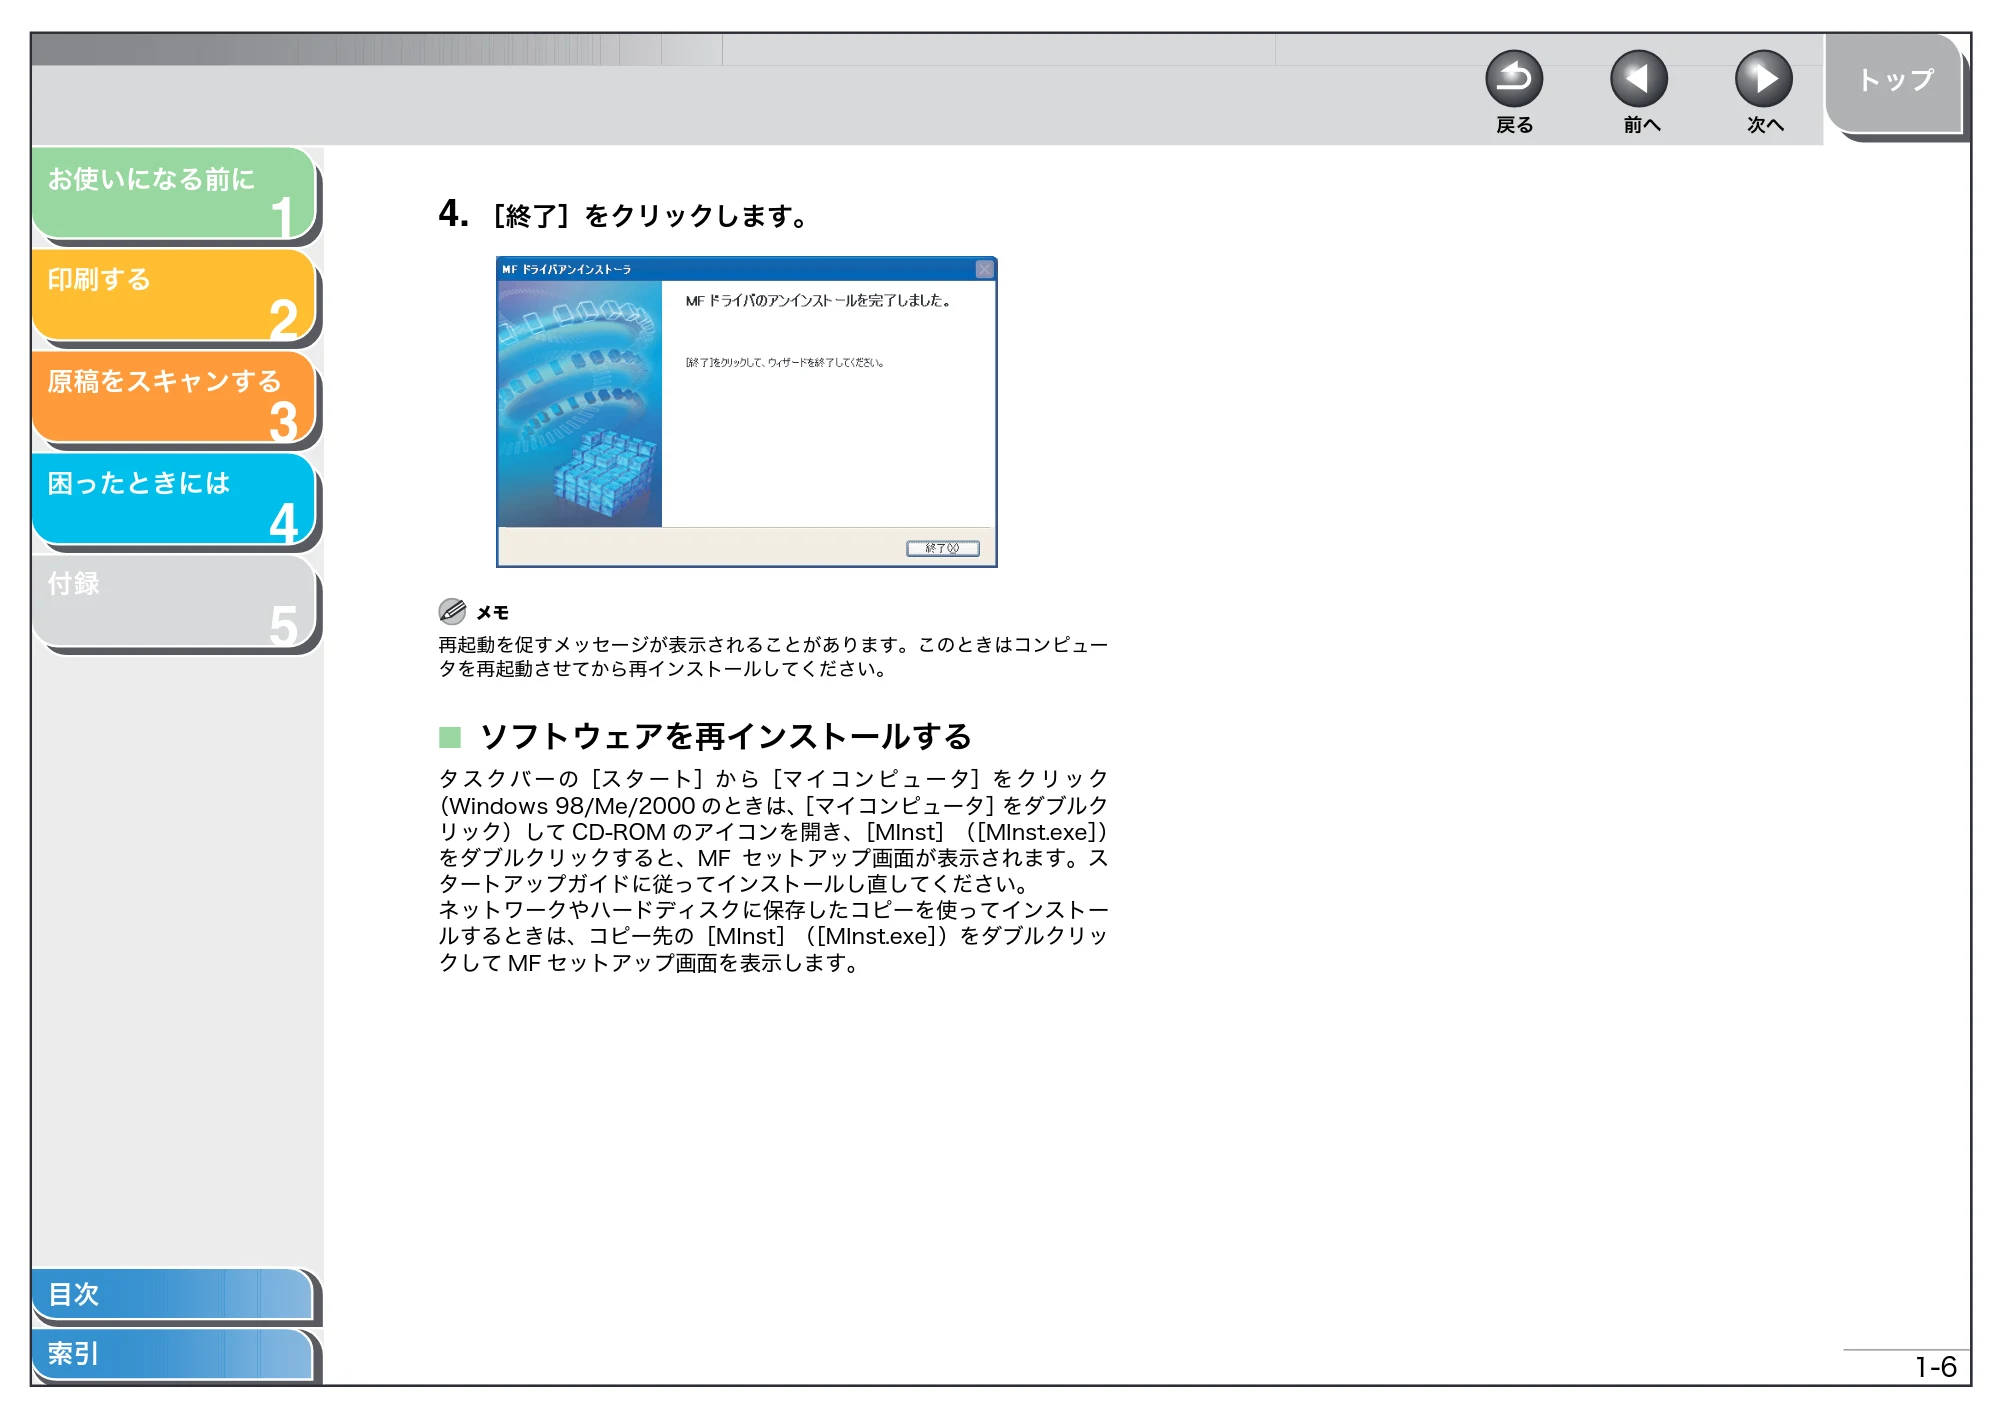The width and height of the screenshot is (2000, 1415).
Task: Open chapter 3 原稿をスキャンする tab
Action: [x=175, y=398]
